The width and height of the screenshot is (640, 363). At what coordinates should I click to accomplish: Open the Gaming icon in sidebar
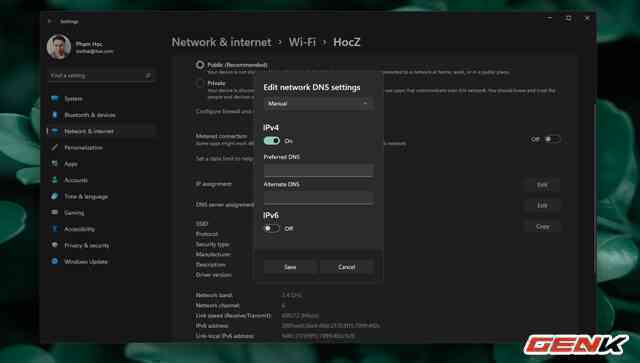(55, 213)
